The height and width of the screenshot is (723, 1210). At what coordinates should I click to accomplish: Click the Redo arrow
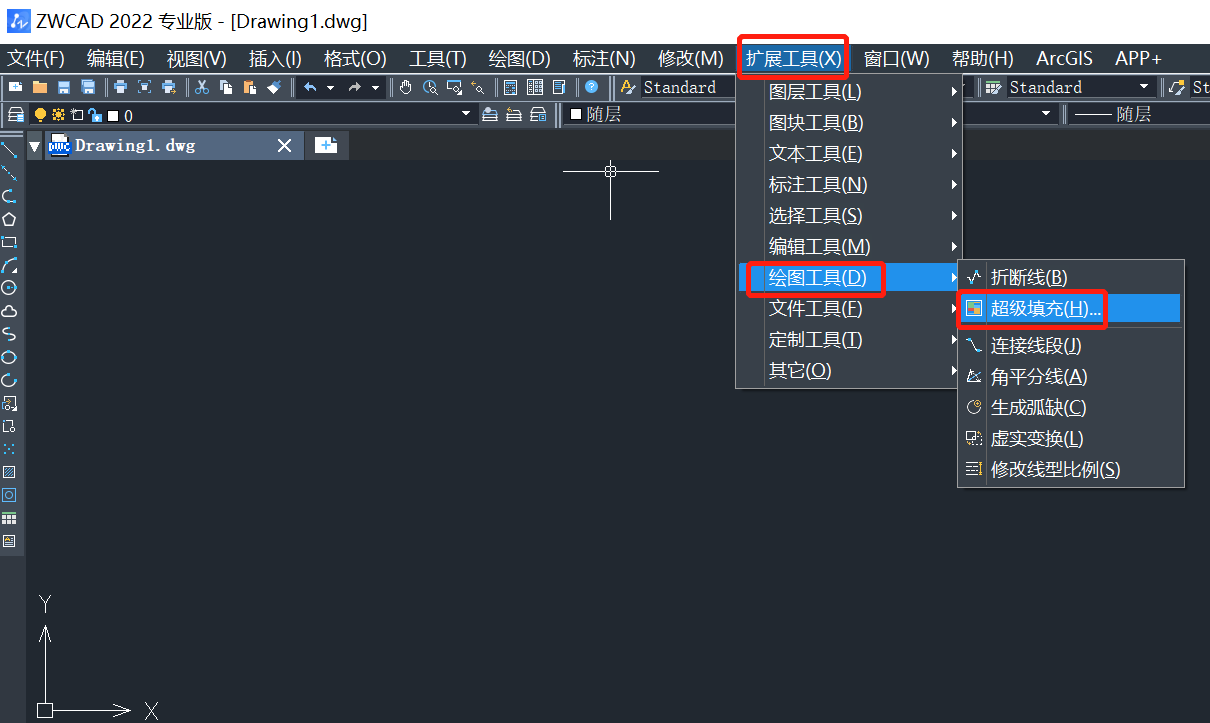coord(355,87)
